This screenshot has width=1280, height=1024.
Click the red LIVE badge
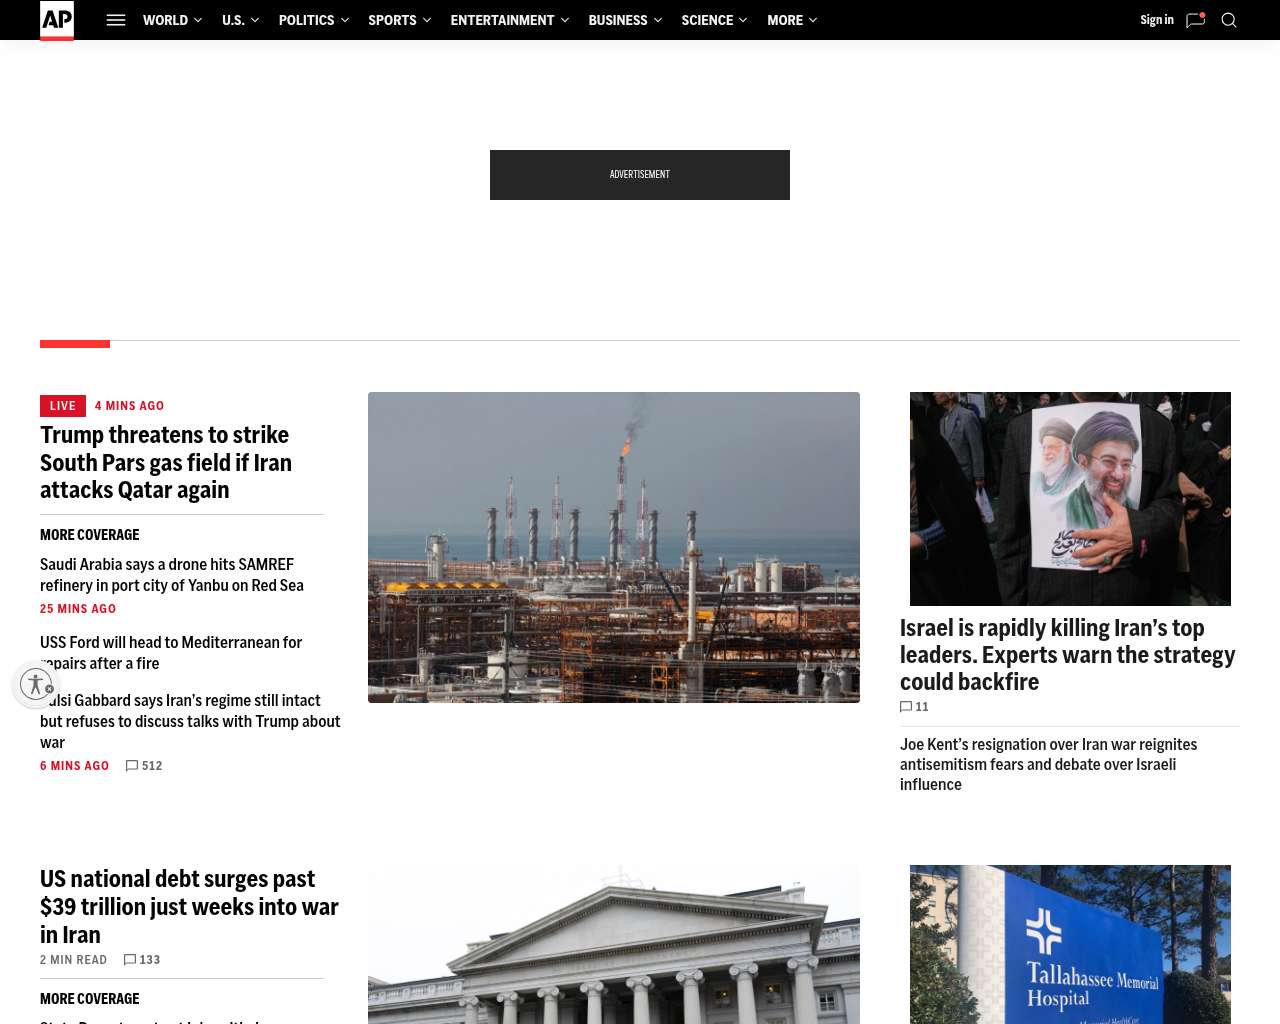(63, 406)
